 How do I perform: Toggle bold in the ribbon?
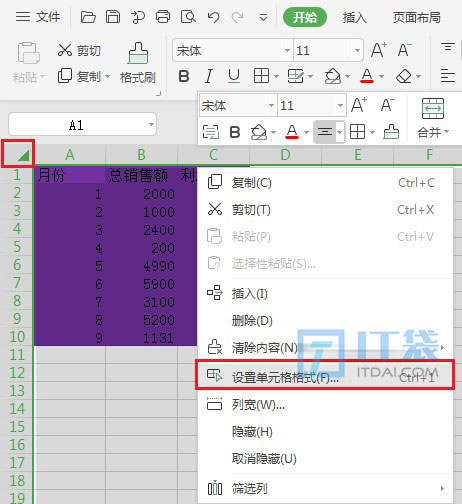[x=184, y=76]
